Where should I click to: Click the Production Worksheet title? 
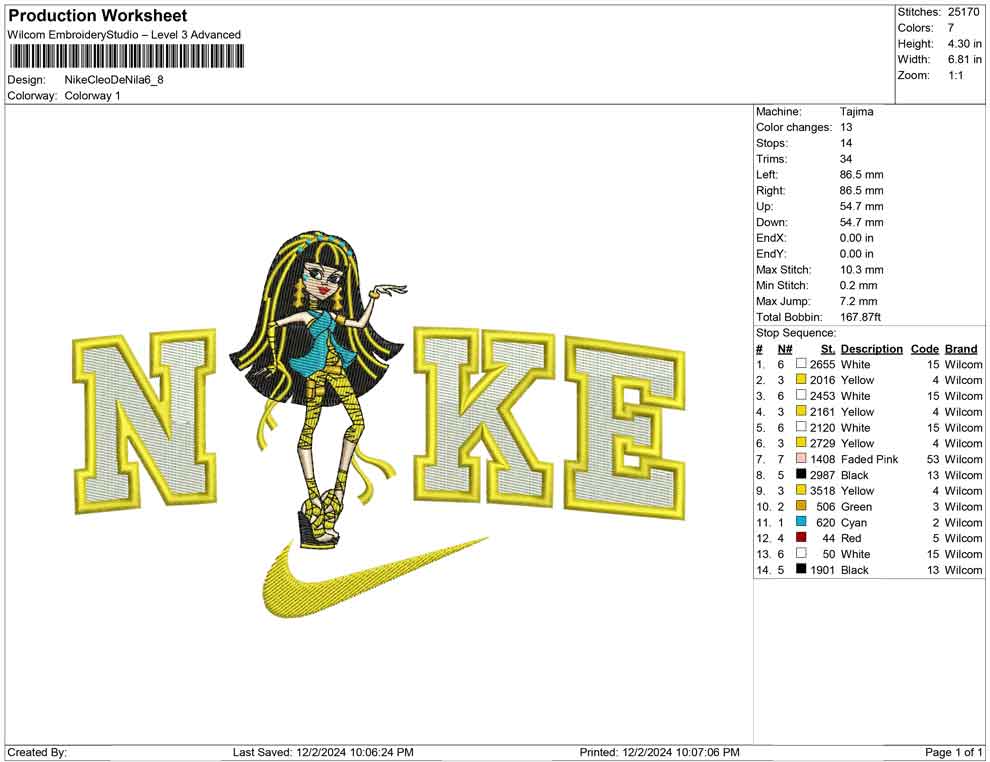click(98, 16)
